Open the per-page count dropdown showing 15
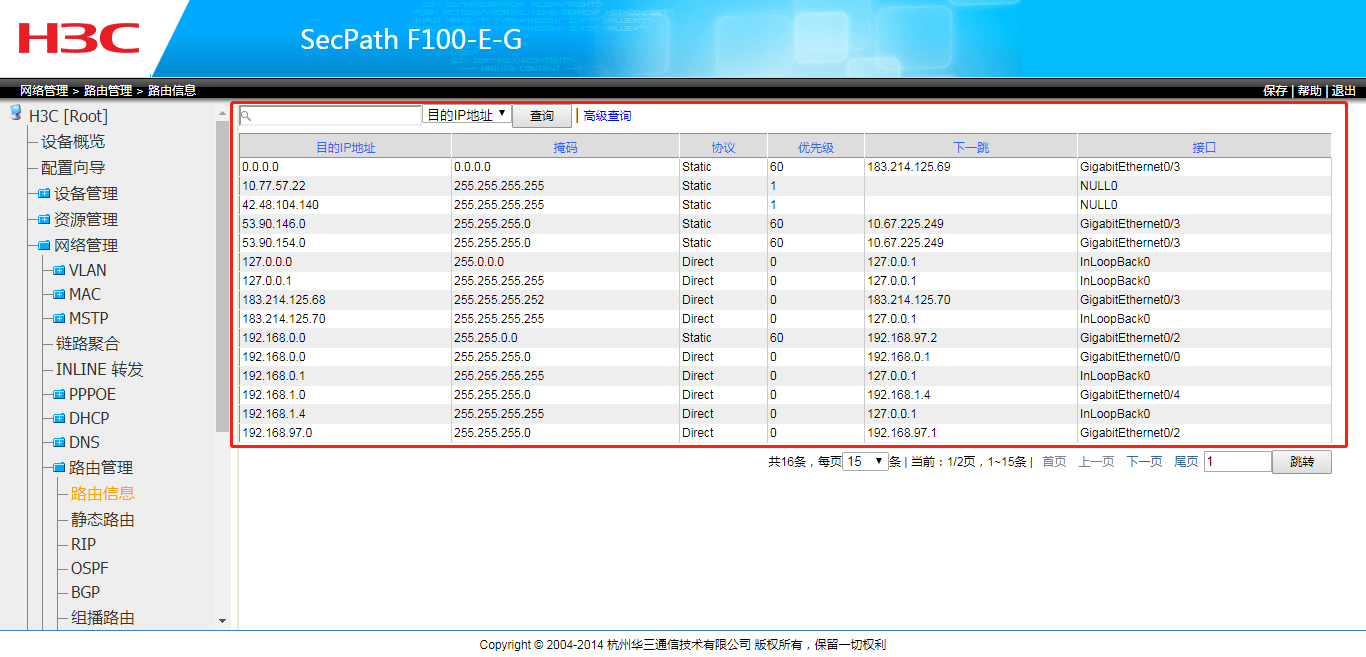 point(866,461)
